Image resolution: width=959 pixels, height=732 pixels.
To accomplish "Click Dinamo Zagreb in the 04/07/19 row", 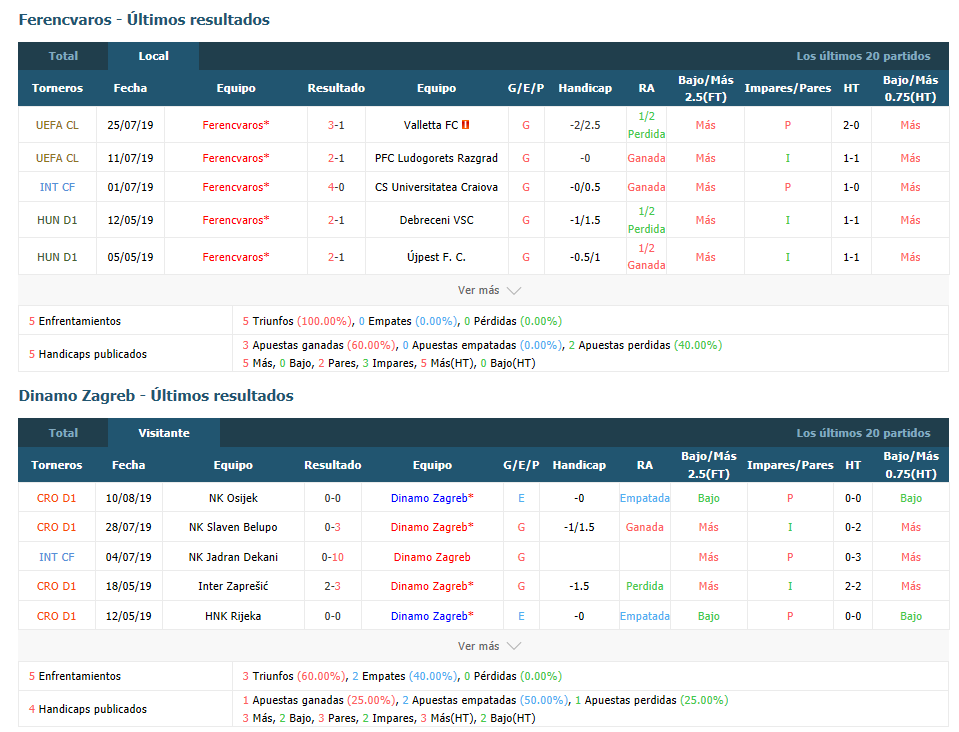I will (432, 557).
